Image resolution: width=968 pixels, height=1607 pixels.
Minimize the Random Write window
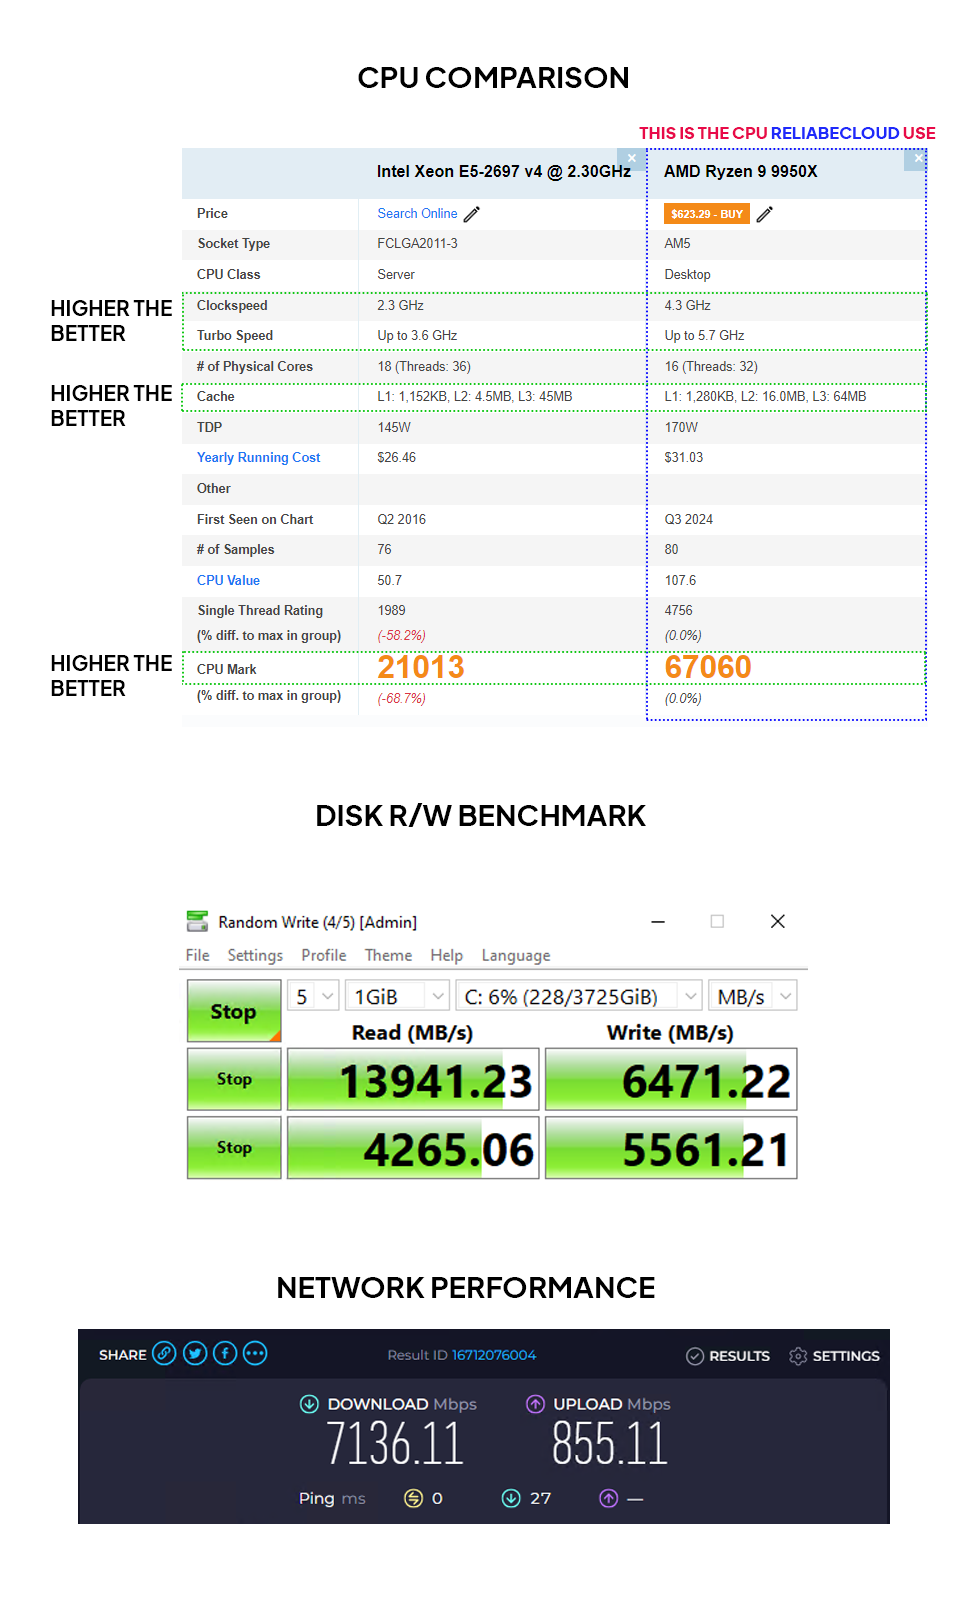point(658,921)
